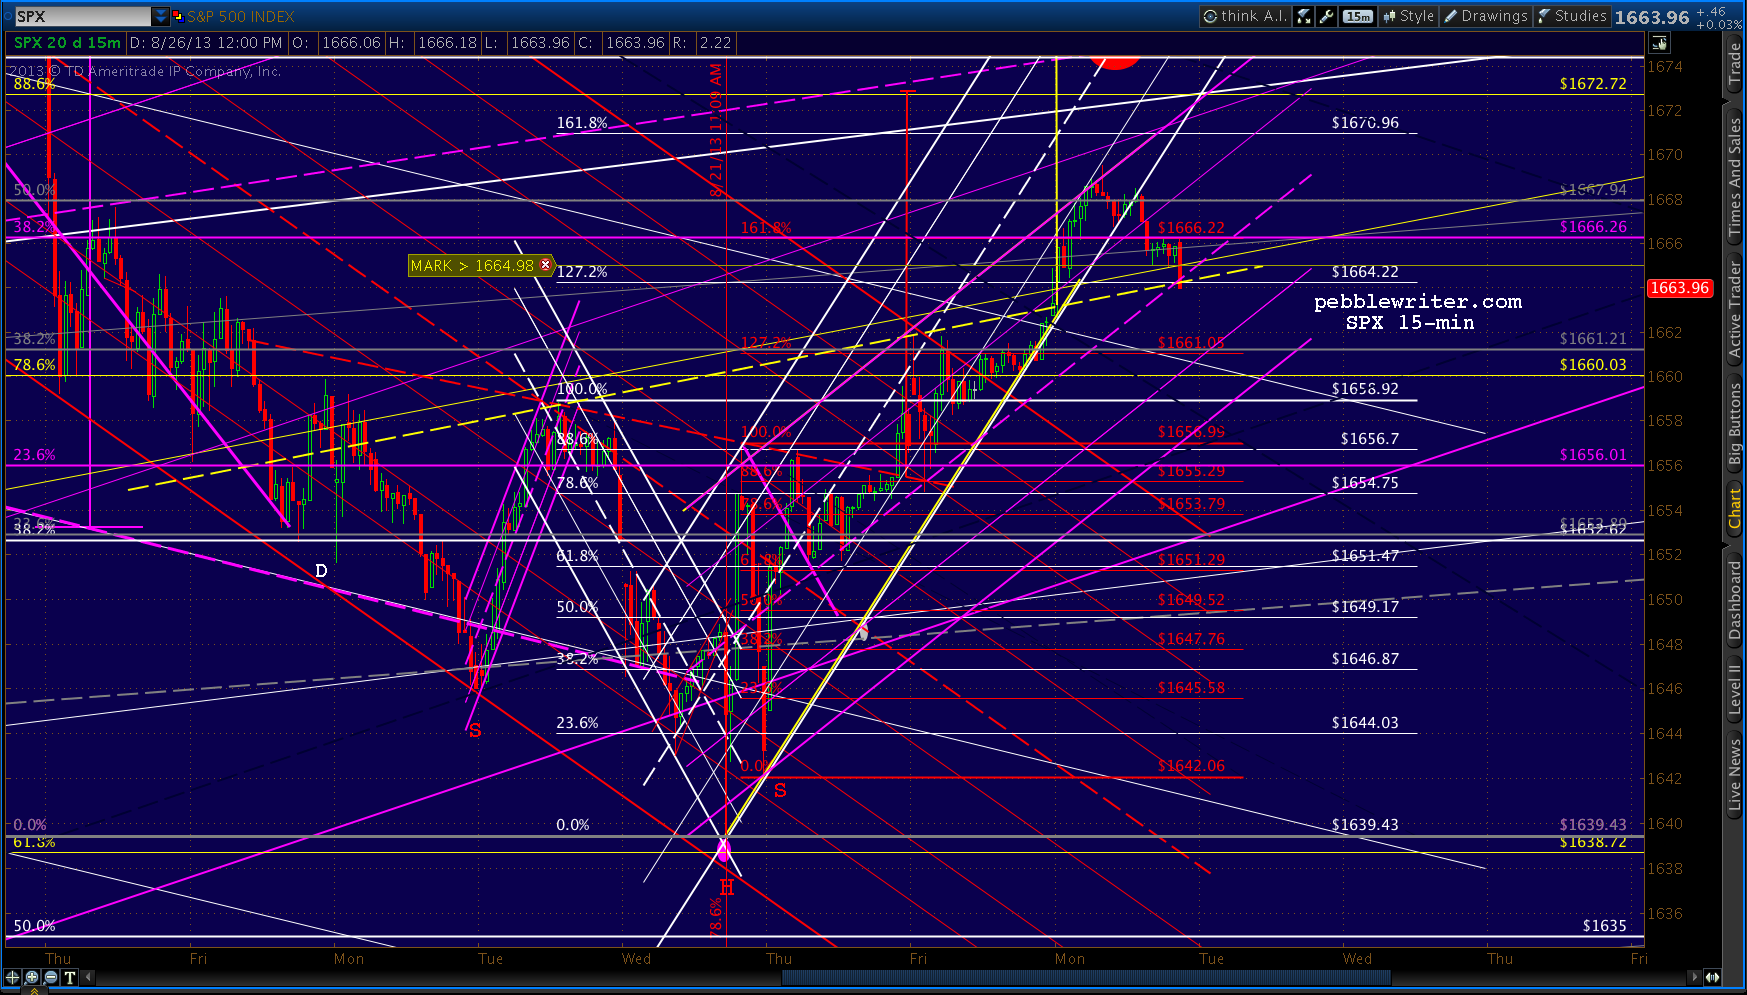Open the Dashboard side tab
1747x995 pixels.
(x=1735, y=600)
